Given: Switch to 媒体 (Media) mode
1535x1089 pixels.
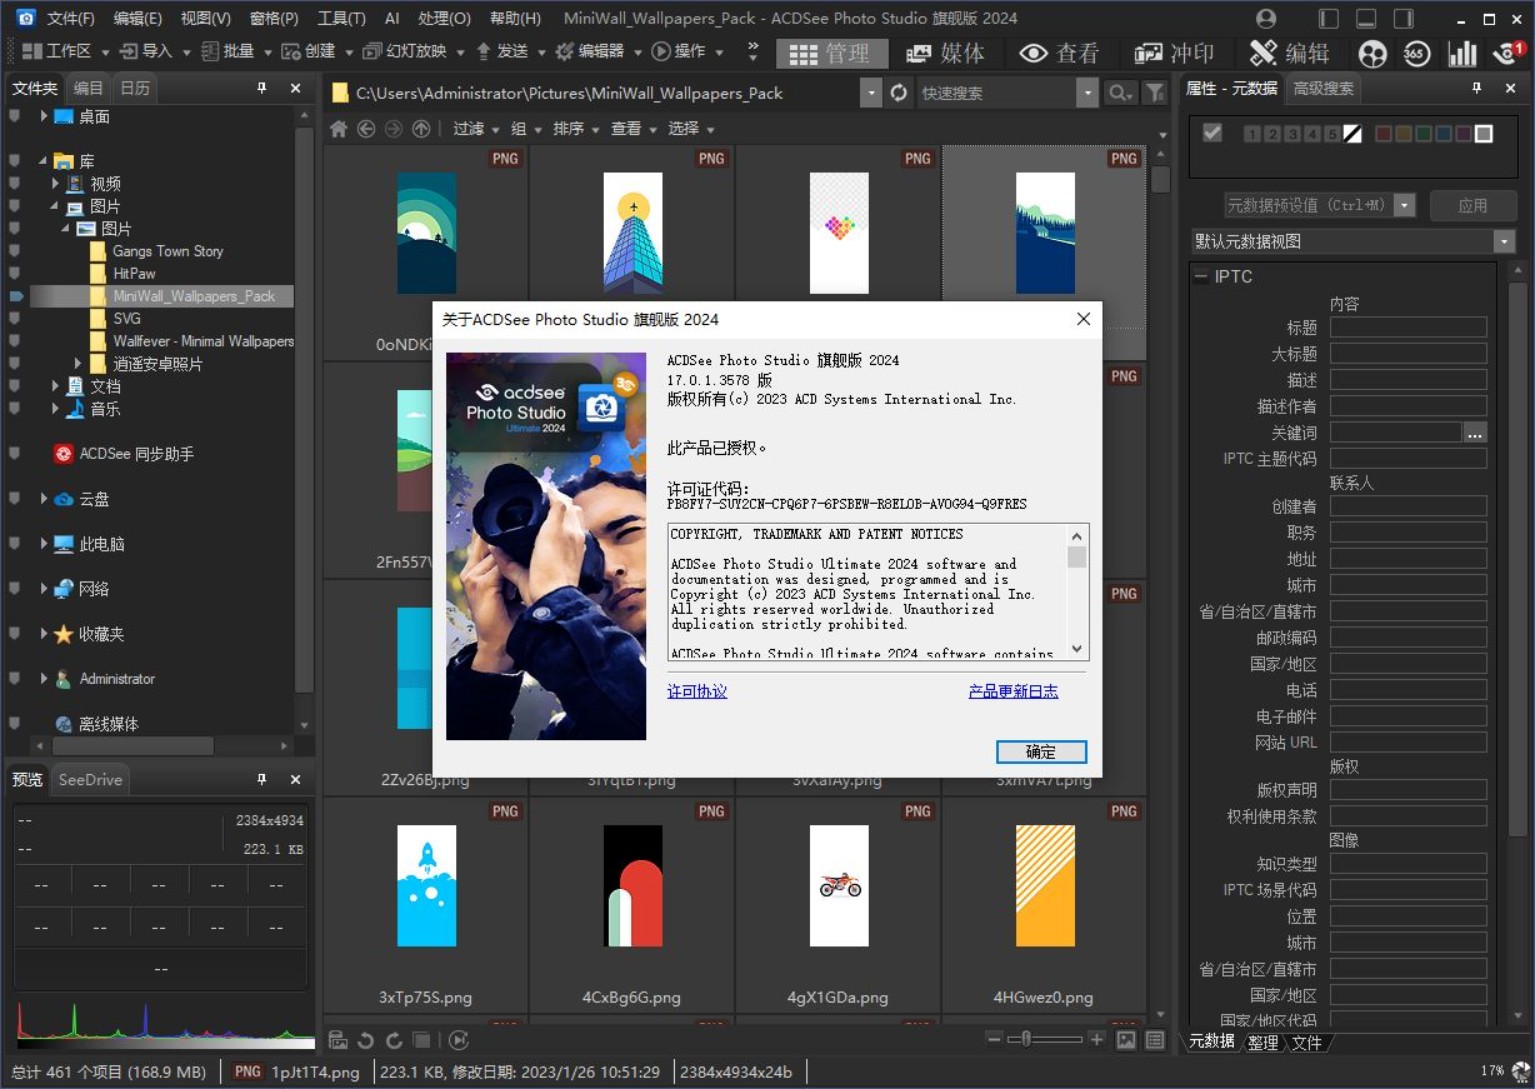Looking at the screenshot, I should (x=946, y=53).
